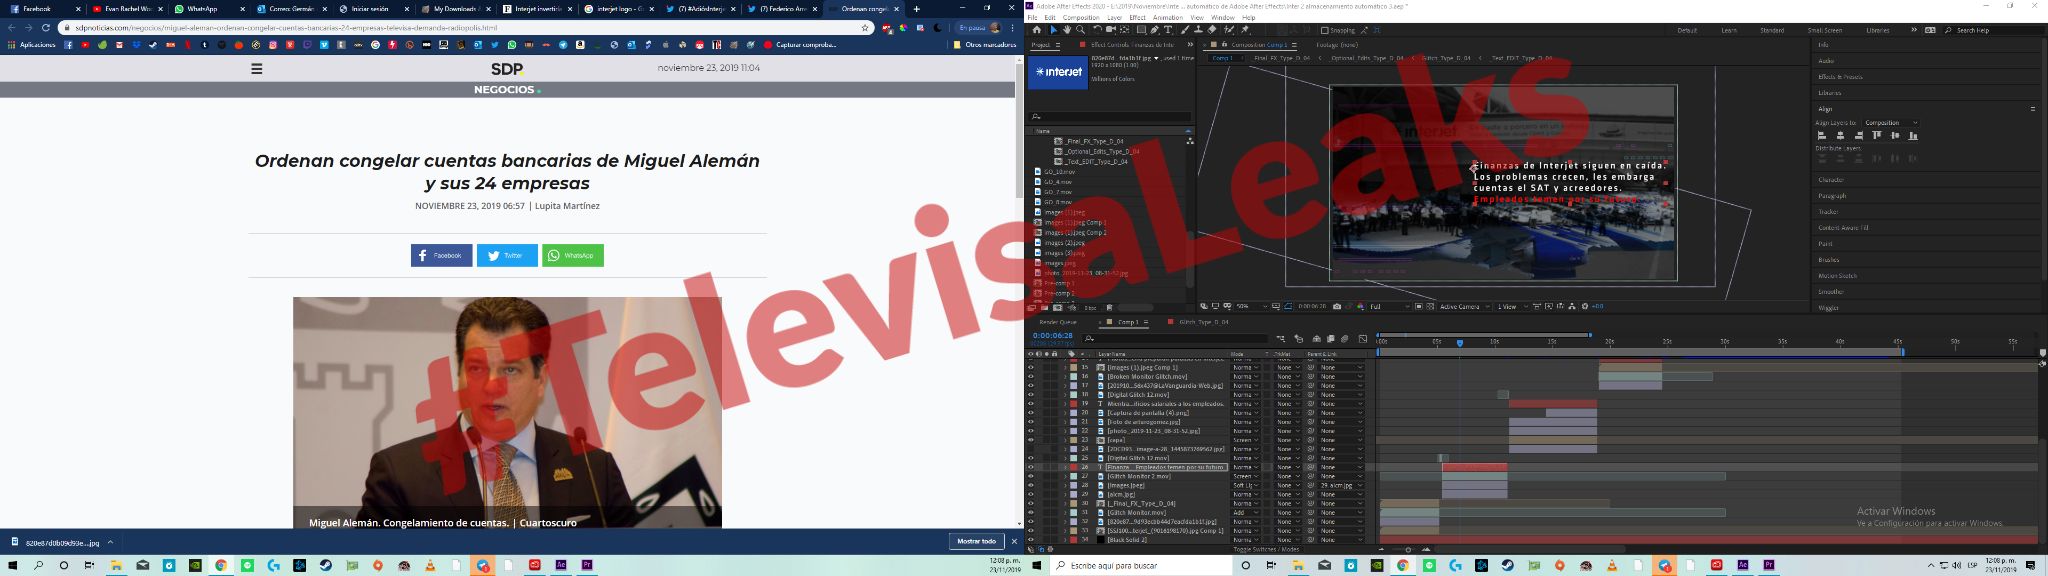
Task: Select the Small Screen workspace
Action: 1825,30
